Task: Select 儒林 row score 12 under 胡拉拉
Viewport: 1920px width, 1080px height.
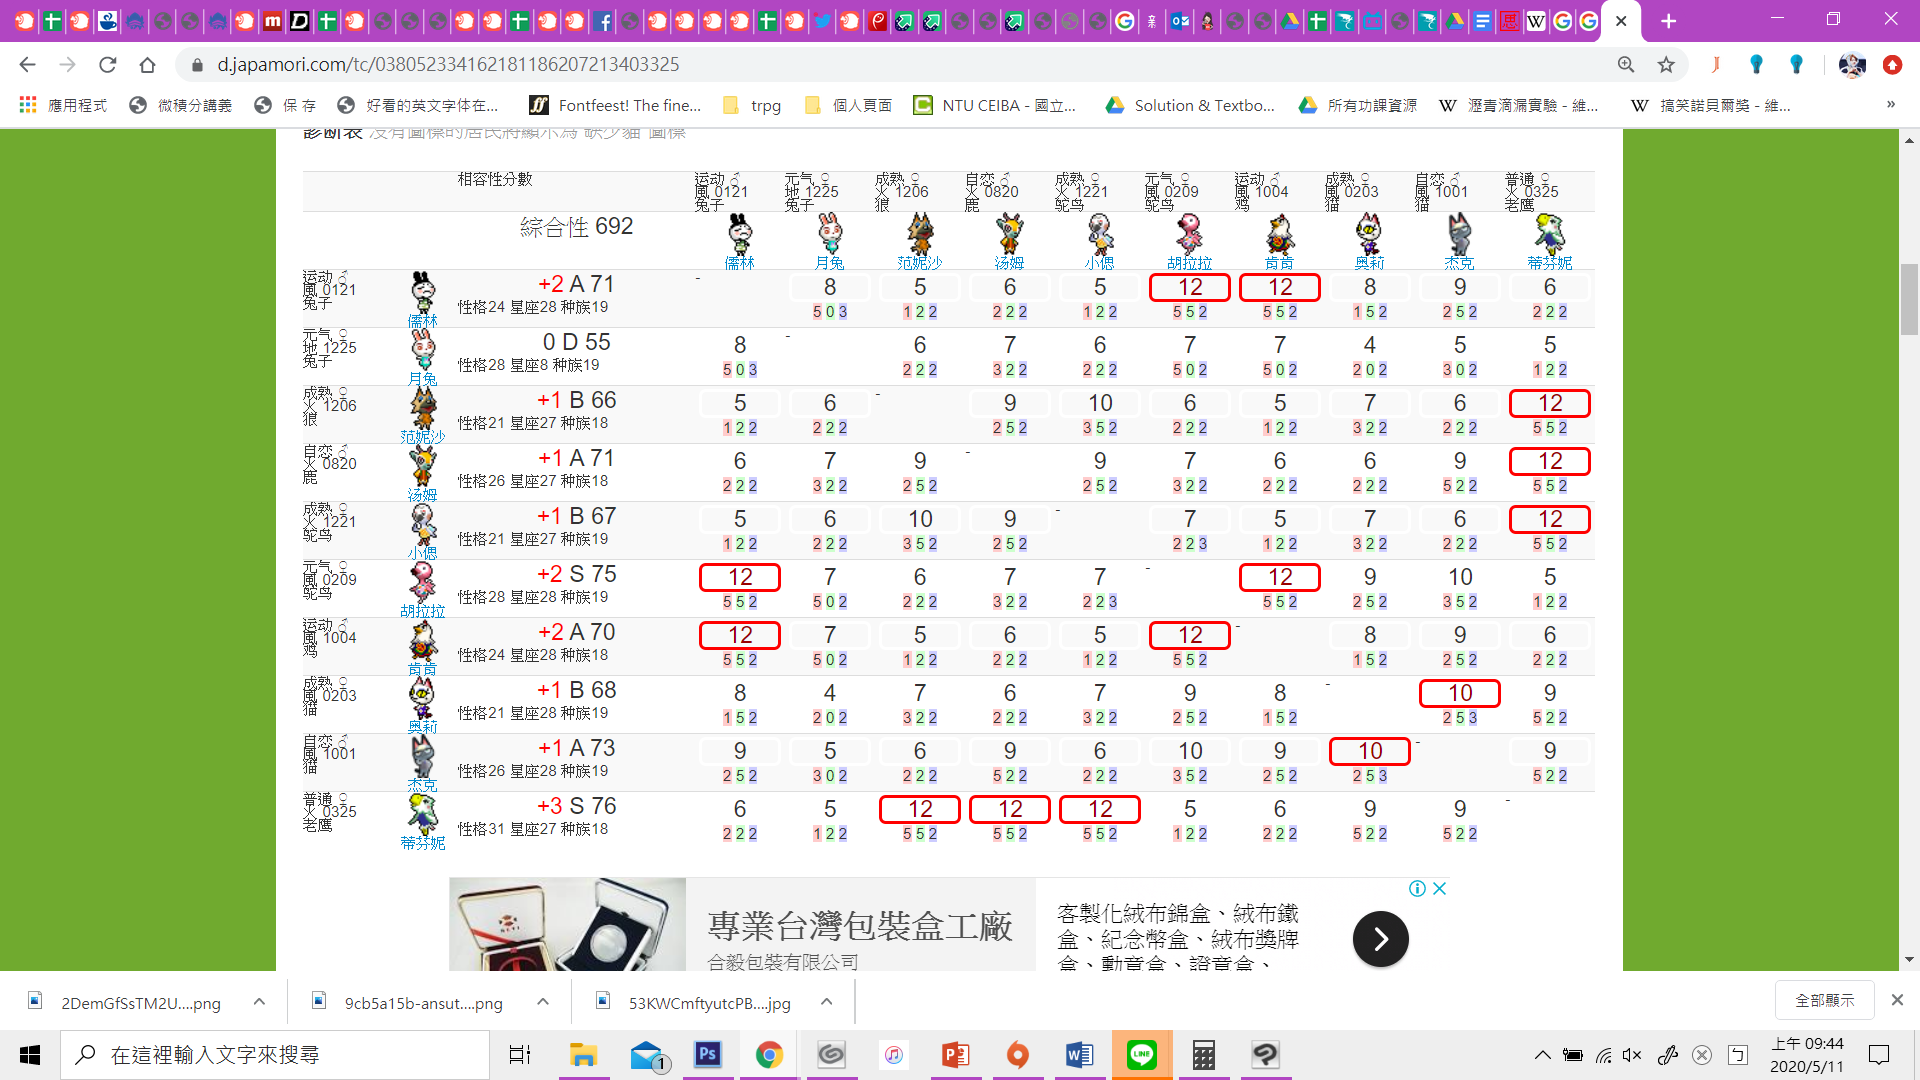Action: (x=1190, y=287)
